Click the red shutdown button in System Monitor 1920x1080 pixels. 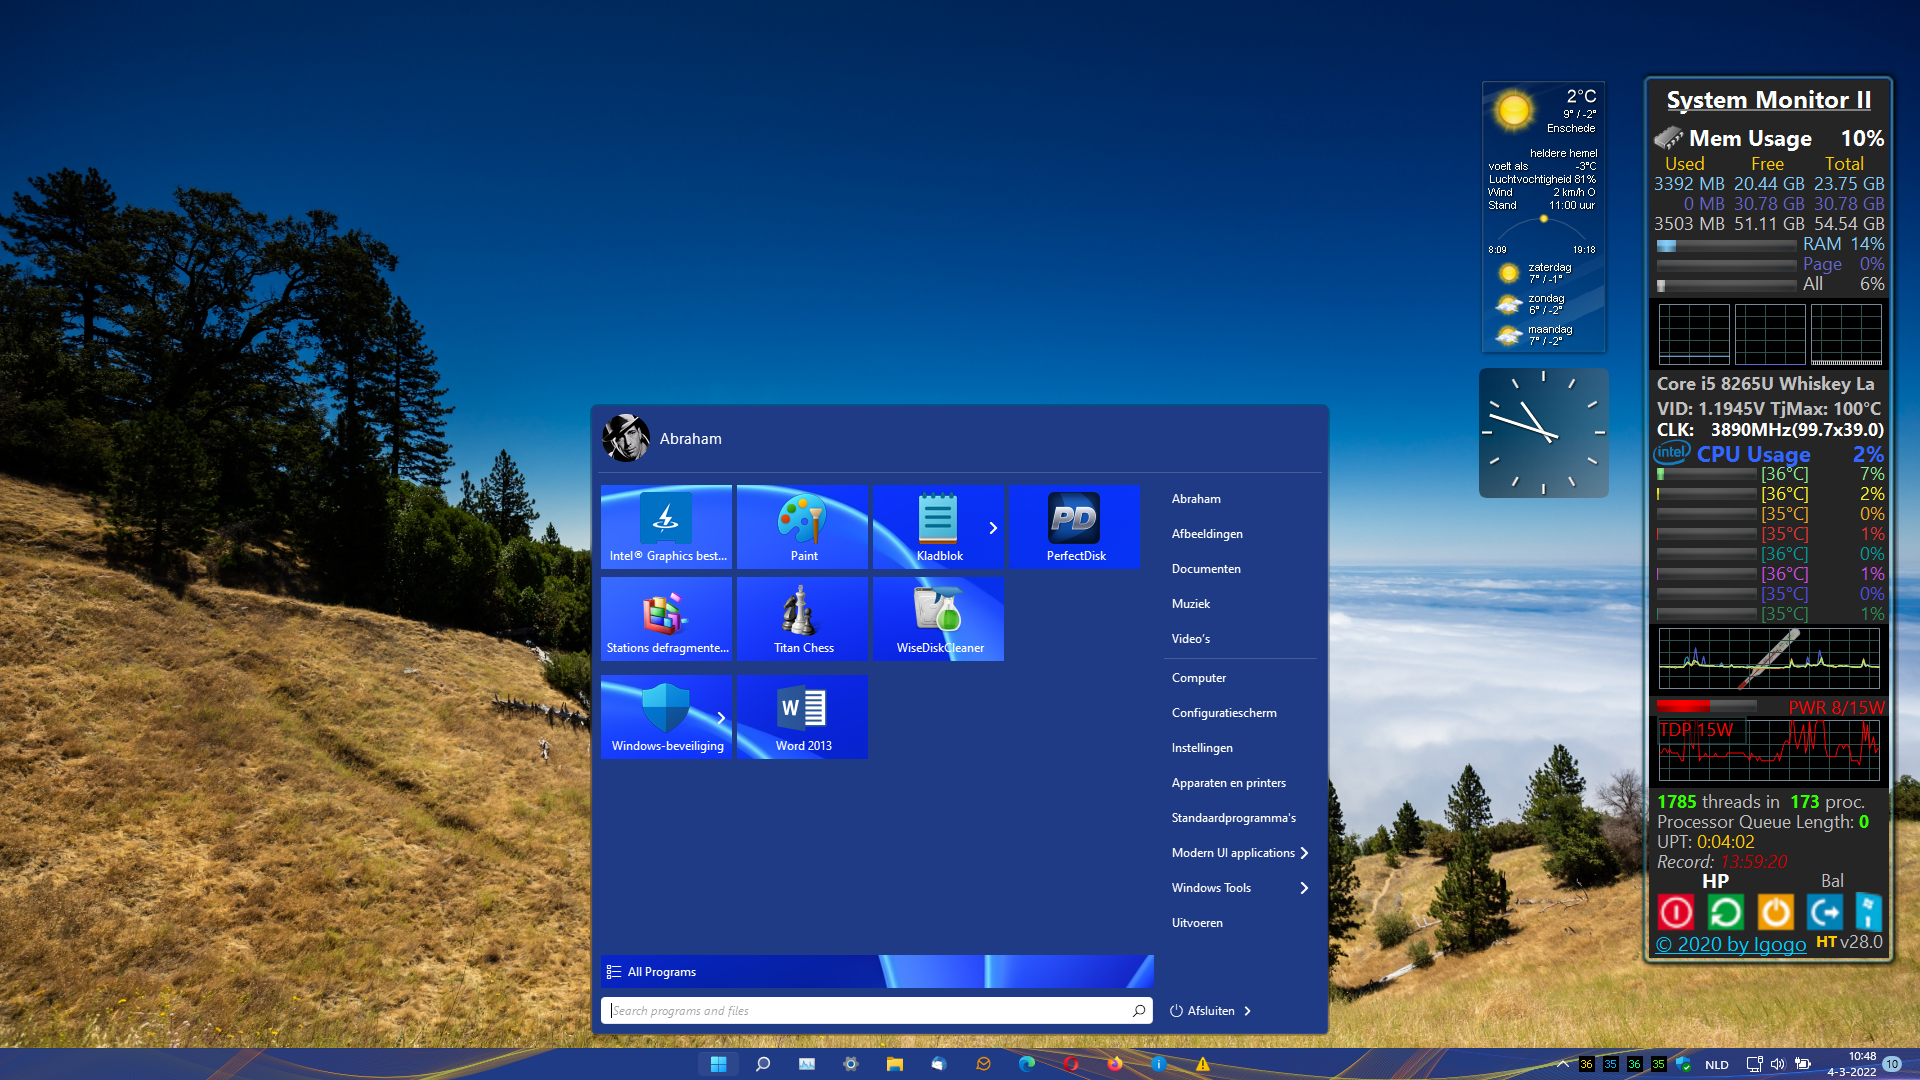1676,912
